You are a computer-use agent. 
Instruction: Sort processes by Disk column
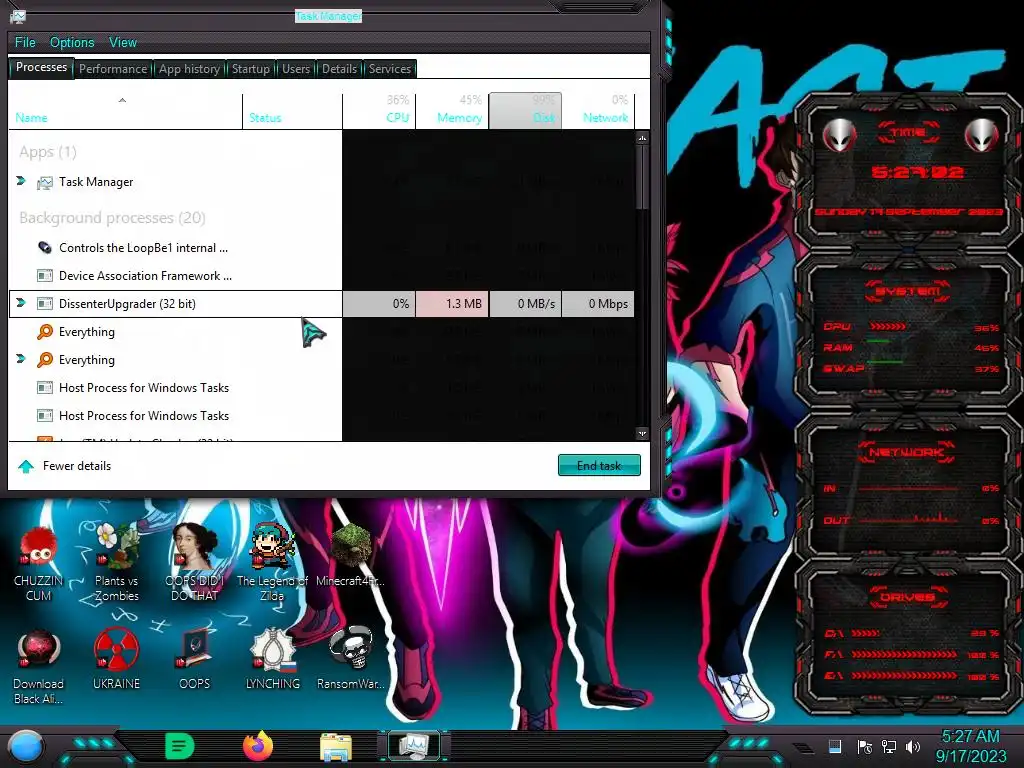[525, 111]
